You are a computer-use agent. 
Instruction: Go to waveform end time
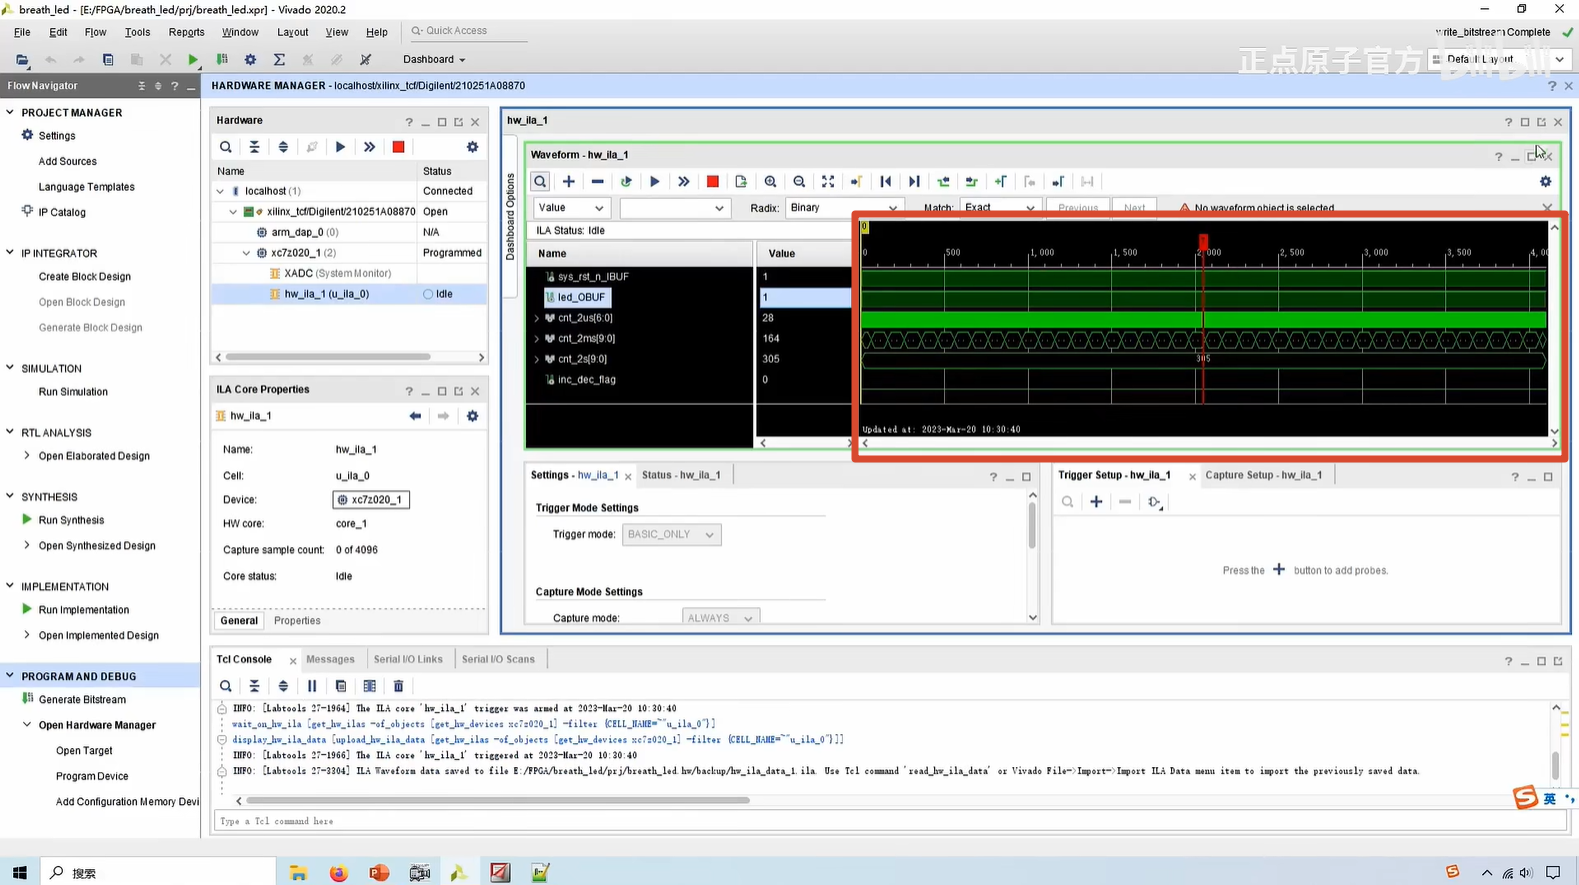[x=914, y=182]
